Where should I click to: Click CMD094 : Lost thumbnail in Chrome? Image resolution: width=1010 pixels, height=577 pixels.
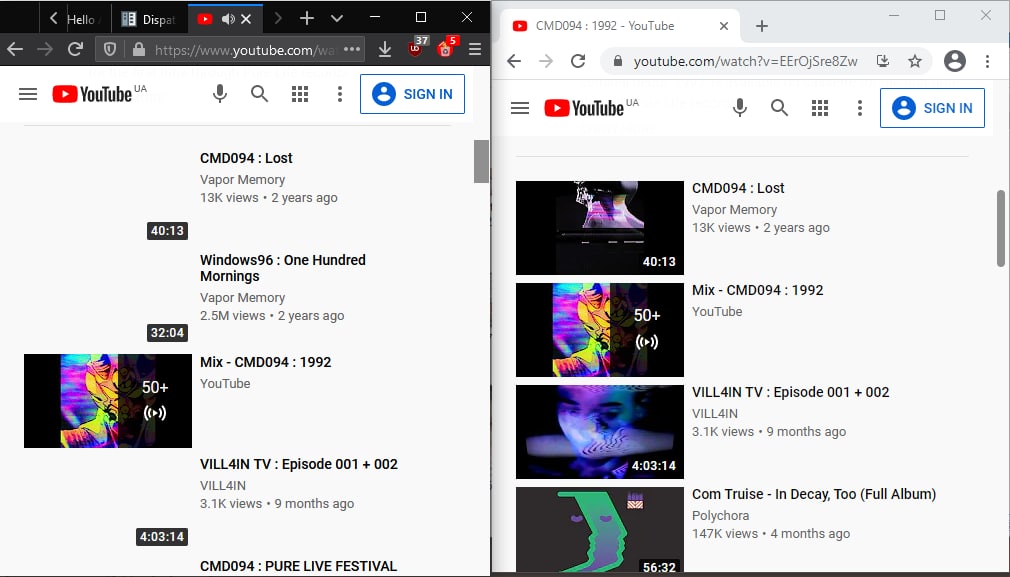pos(600,228)
